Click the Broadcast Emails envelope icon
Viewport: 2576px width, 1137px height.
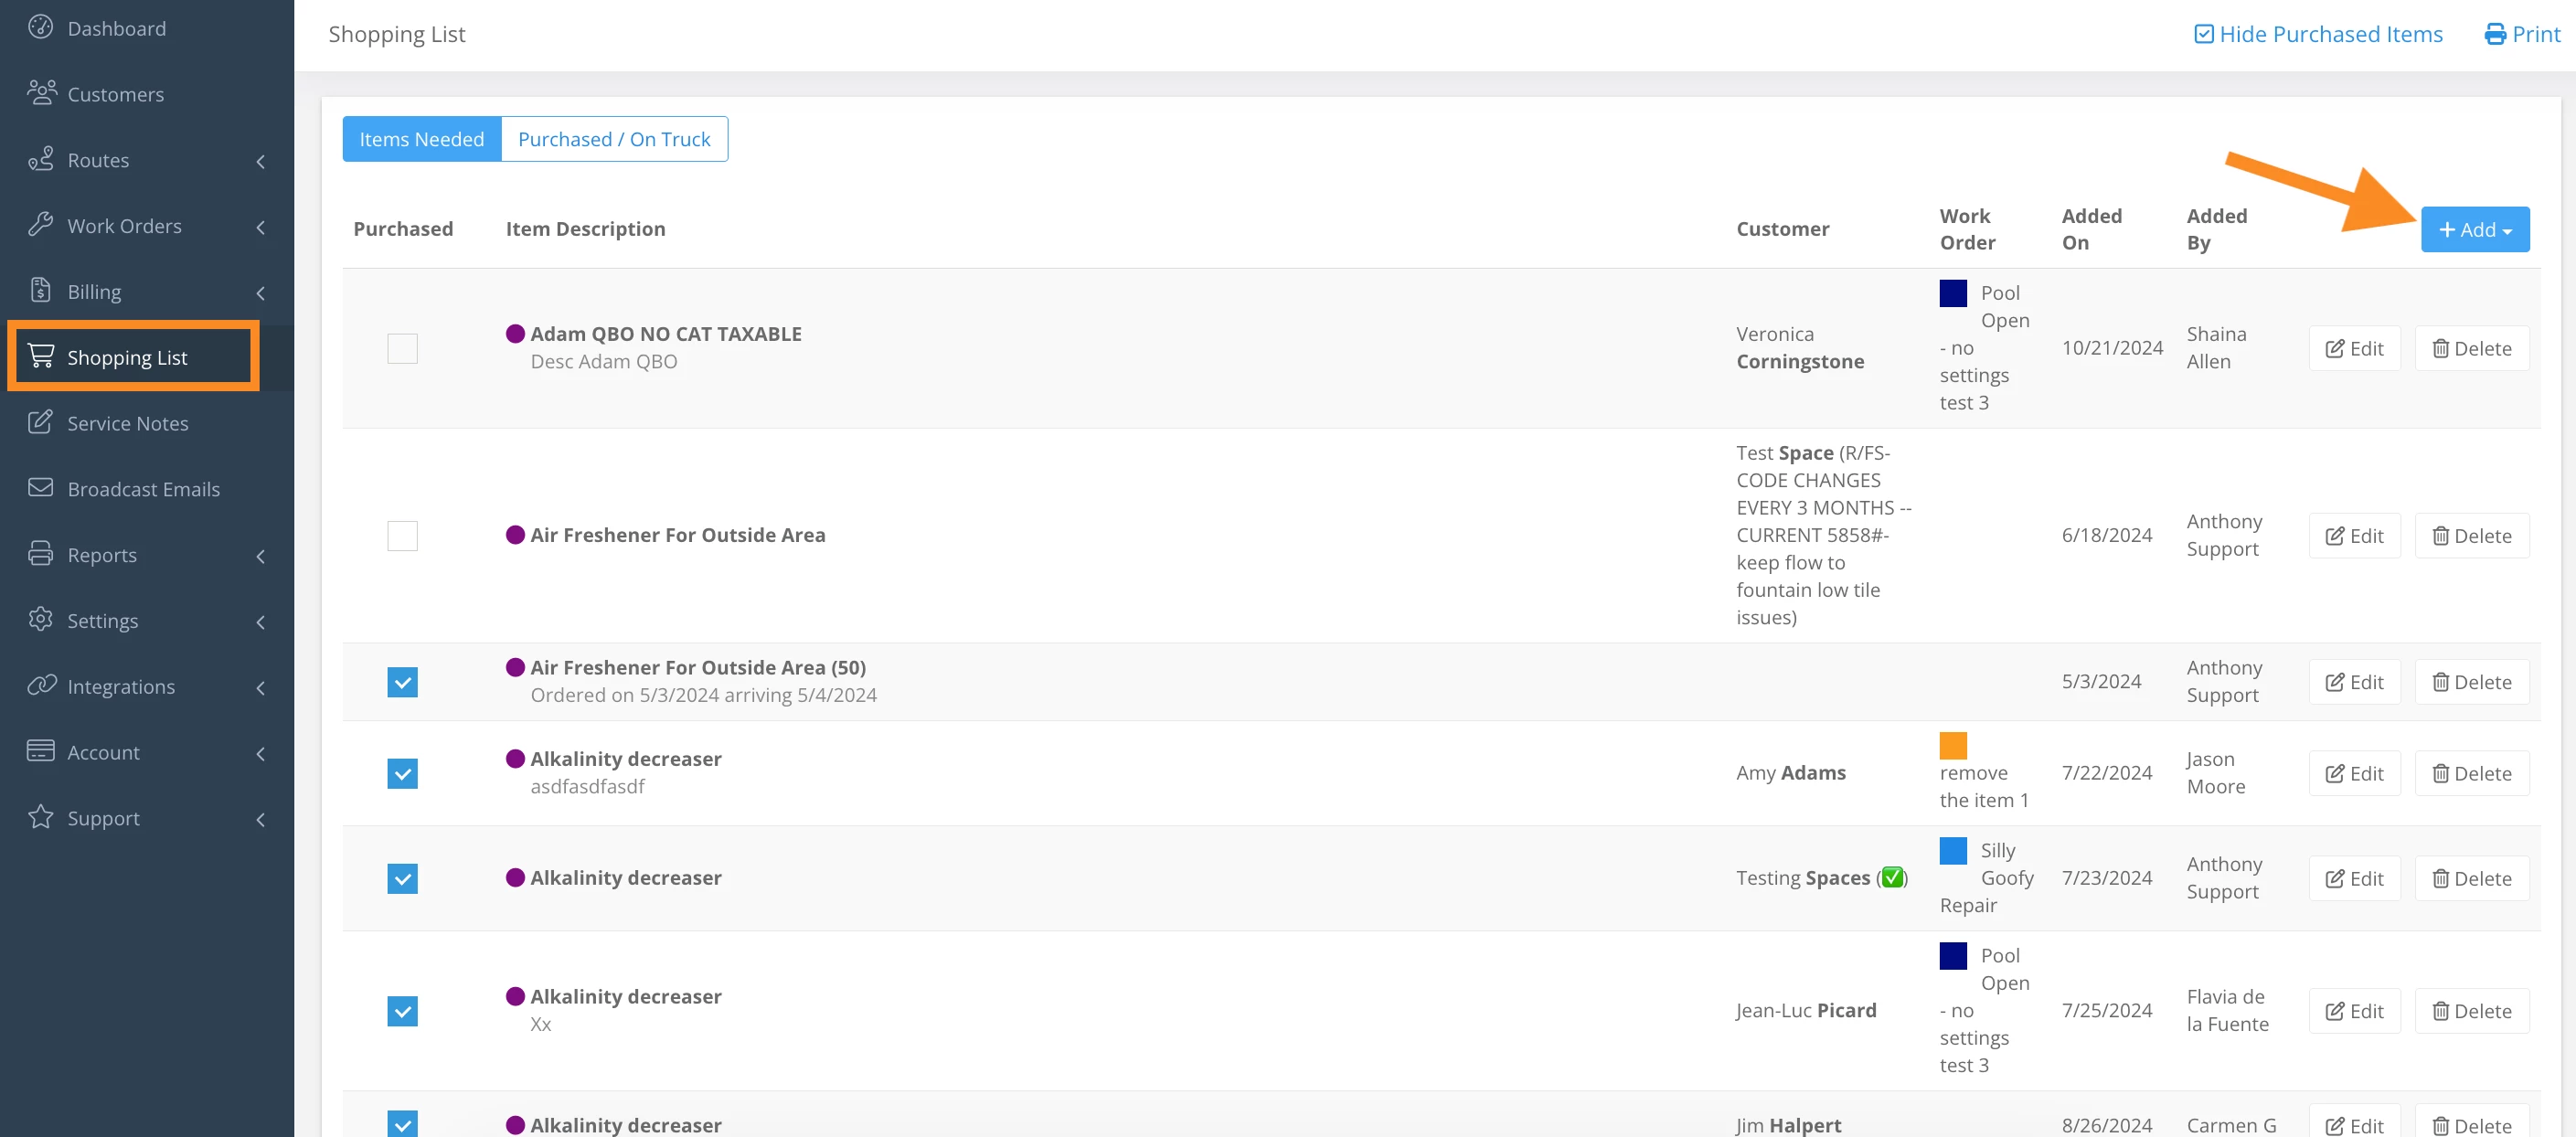tap(40, 488)
